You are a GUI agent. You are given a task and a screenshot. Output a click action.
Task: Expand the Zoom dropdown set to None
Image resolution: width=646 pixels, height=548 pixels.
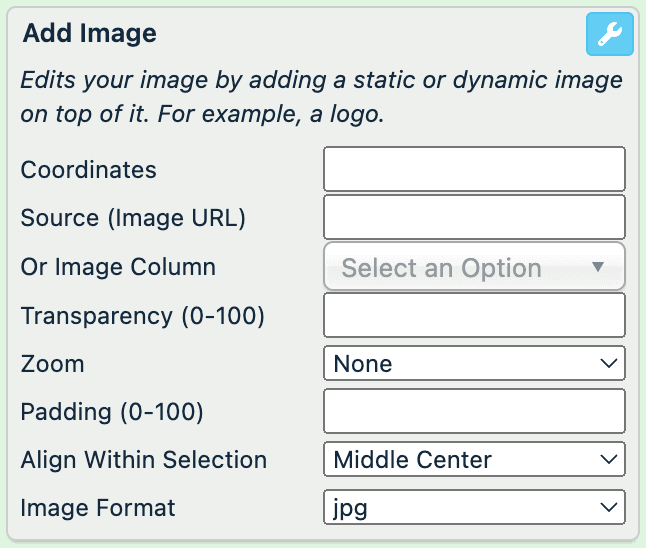474,364
